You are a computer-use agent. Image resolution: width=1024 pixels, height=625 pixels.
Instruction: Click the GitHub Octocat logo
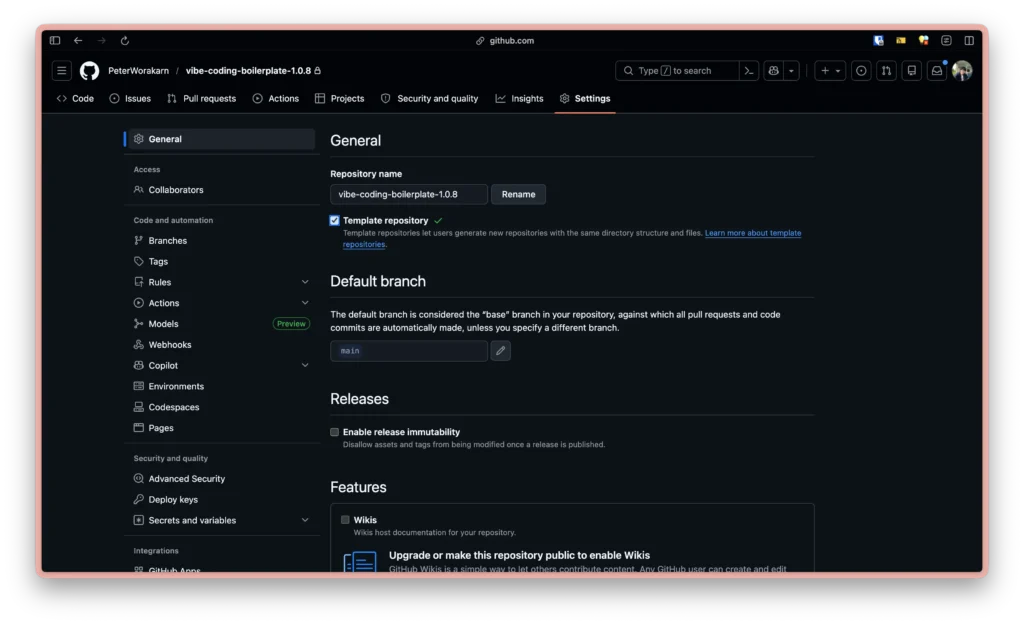89,71
